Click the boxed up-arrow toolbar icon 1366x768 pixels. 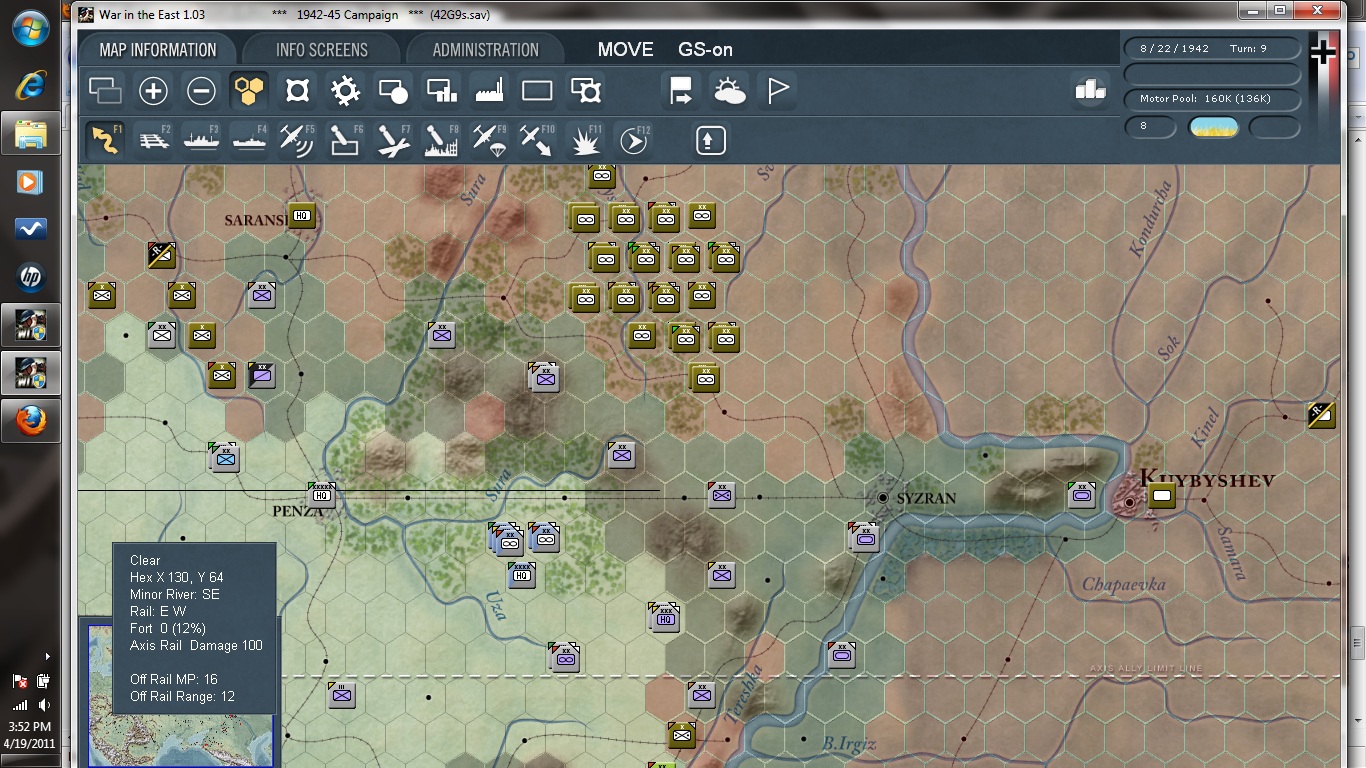pos(710,140)
